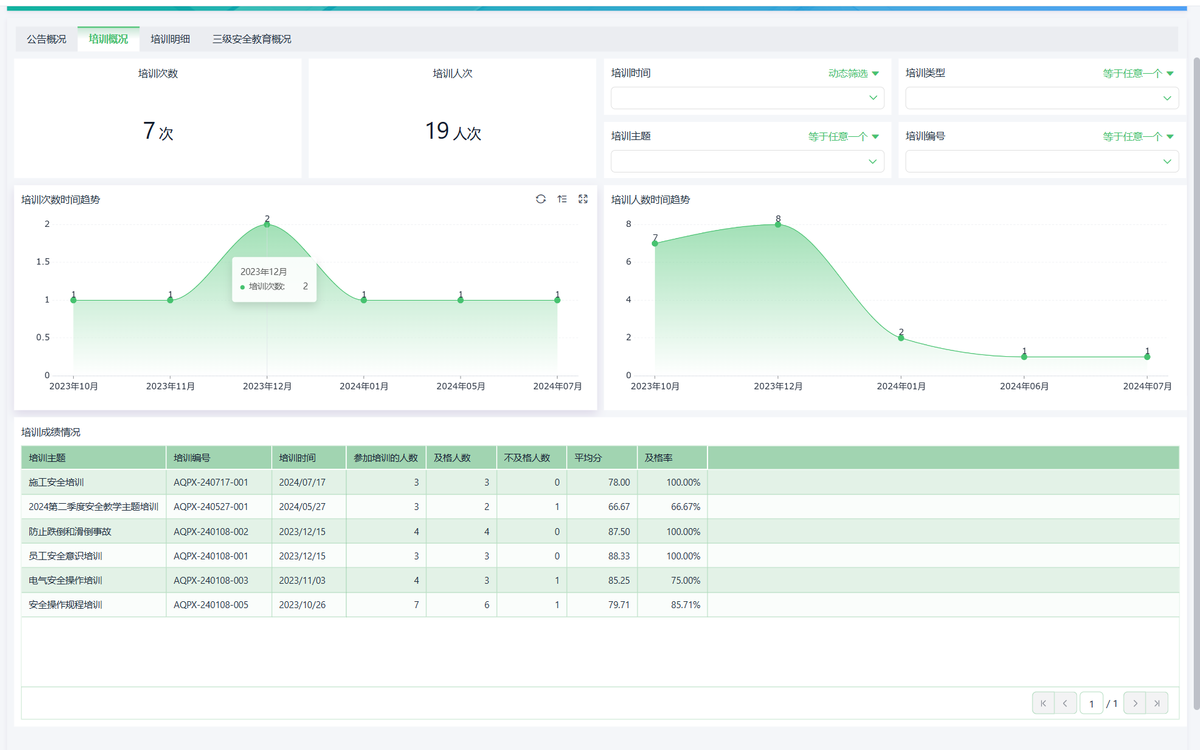Click the page number input field
The image size is (1200, 750).
coord(1091,704)
